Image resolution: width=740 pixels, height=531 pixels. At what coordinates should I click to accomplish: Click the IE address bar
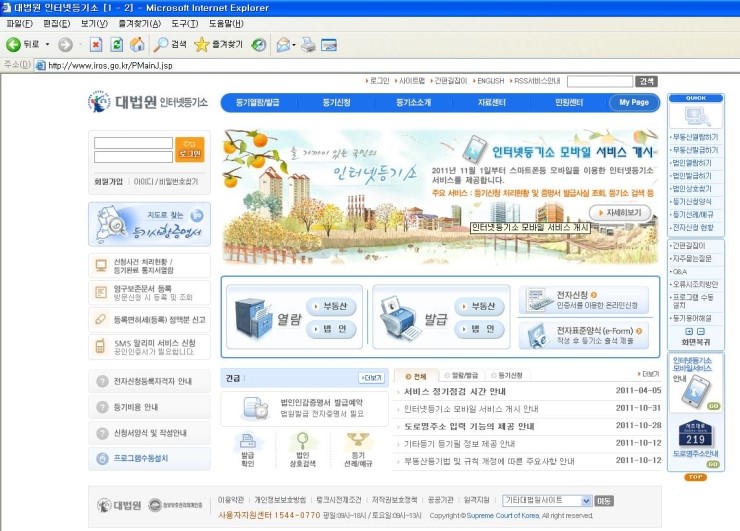click(x=387, y=66)
